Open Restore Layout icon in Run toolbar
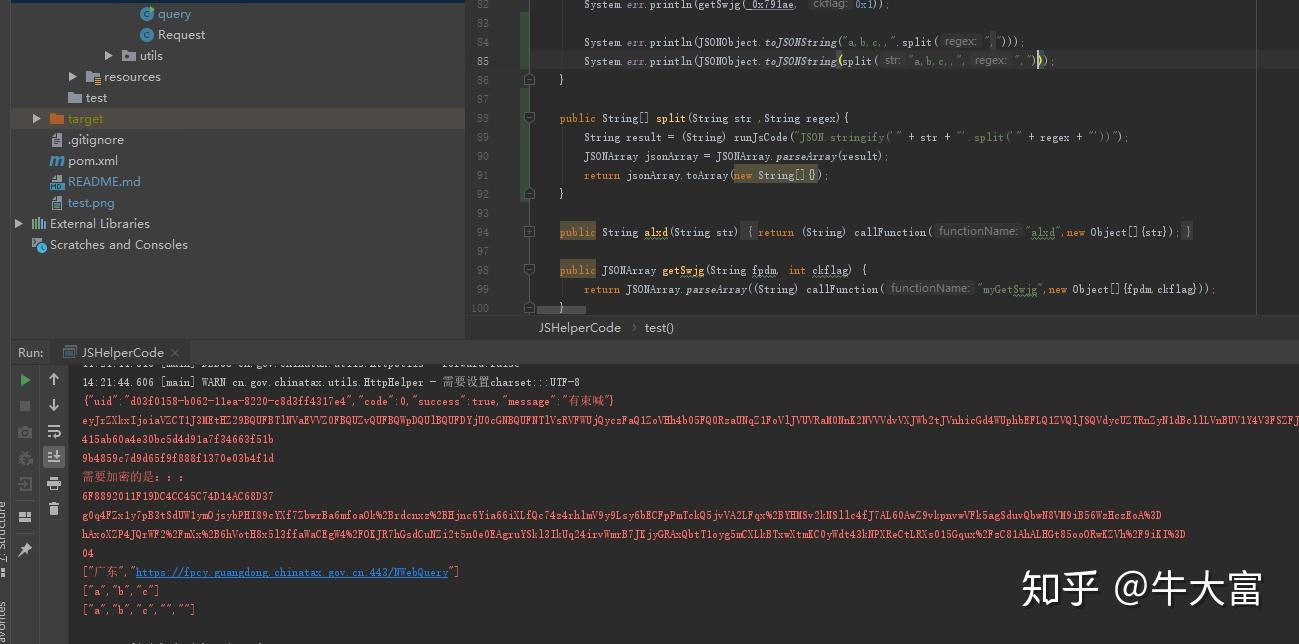The height and width of the screenshot is (644, 1299). [25, 516]
